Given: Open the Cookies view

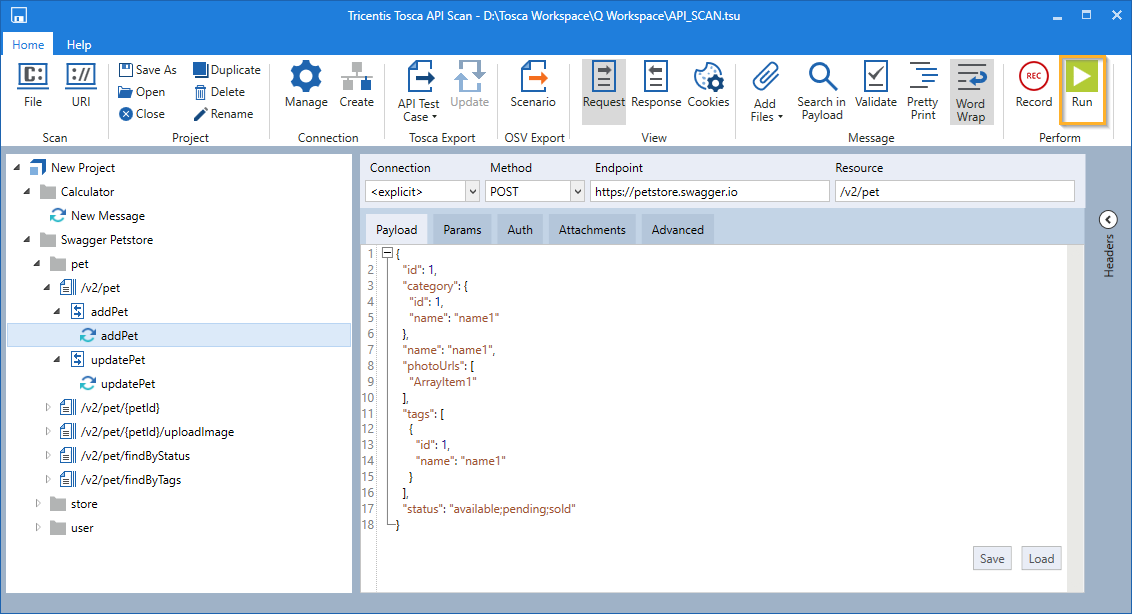Looking at the screenshot, I should [x=708, y=86].
